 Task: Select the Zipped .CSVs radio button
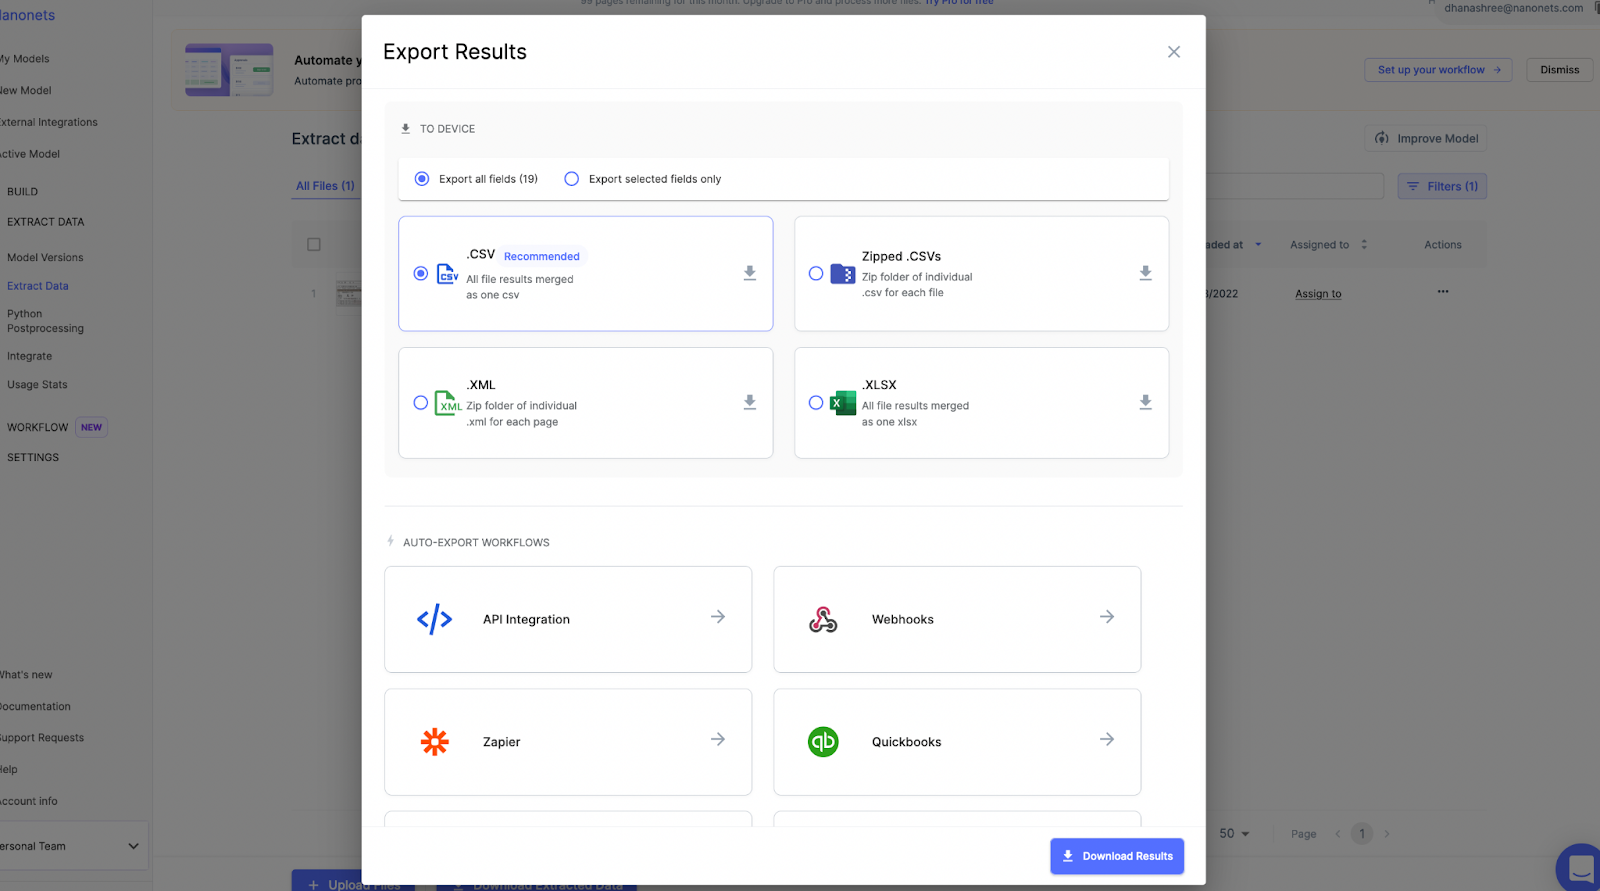816,273
